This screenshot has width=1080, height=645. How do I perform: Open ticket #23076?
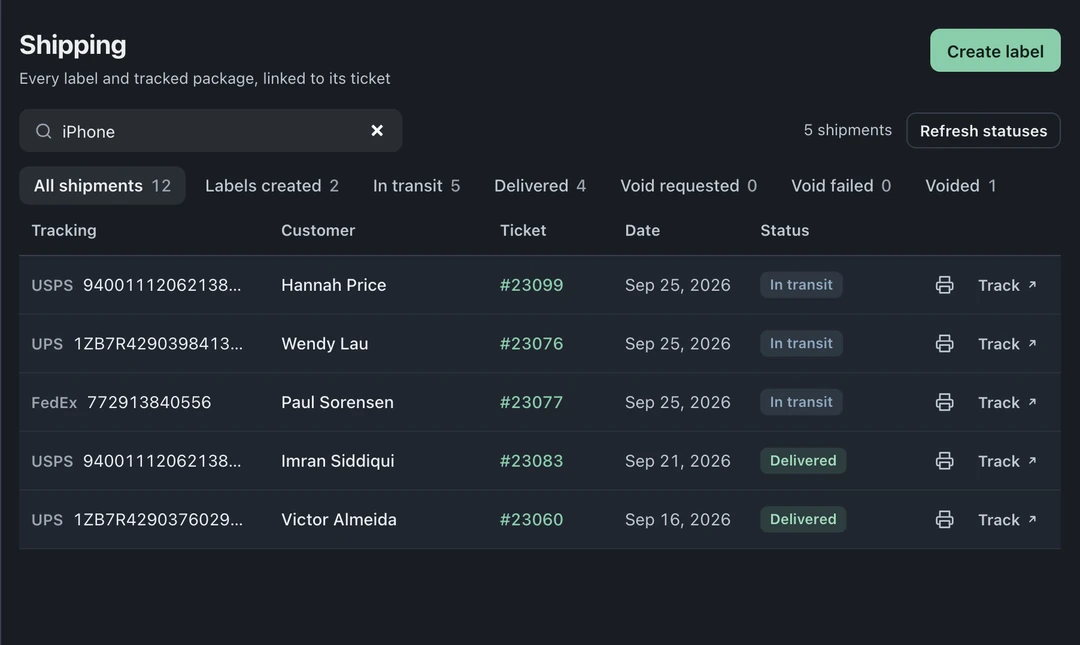531,344
